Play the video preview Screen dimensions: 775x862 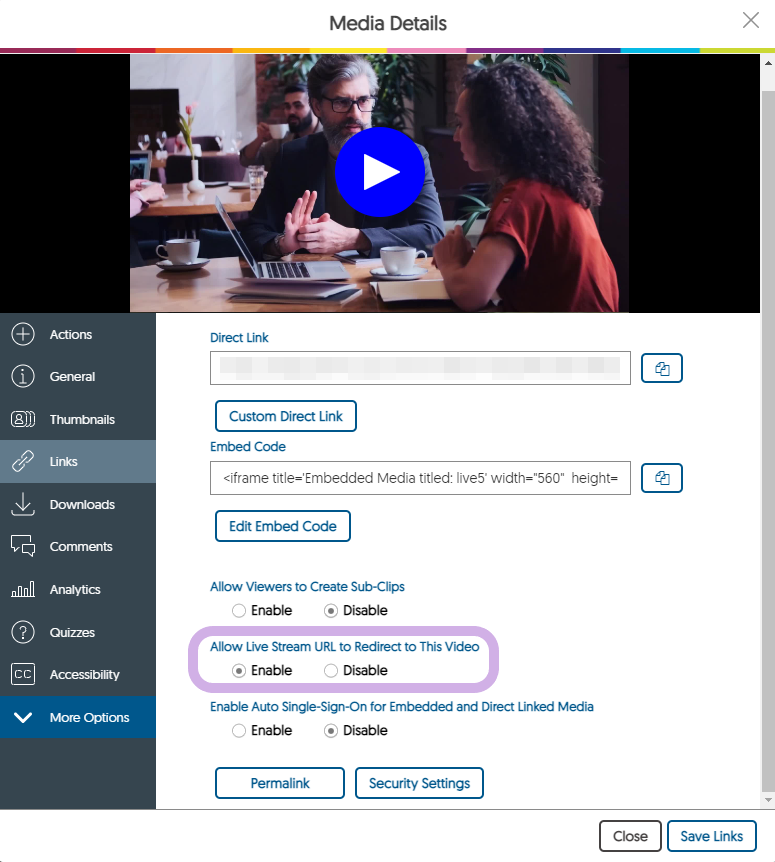pyautogui.click(x=380, y=173)
